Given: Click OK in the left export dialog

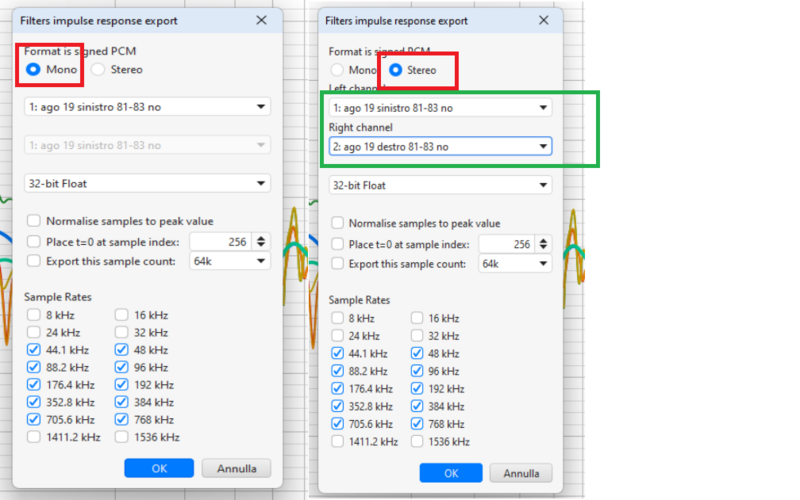Looking at the screenshot, I should [159, 468].
